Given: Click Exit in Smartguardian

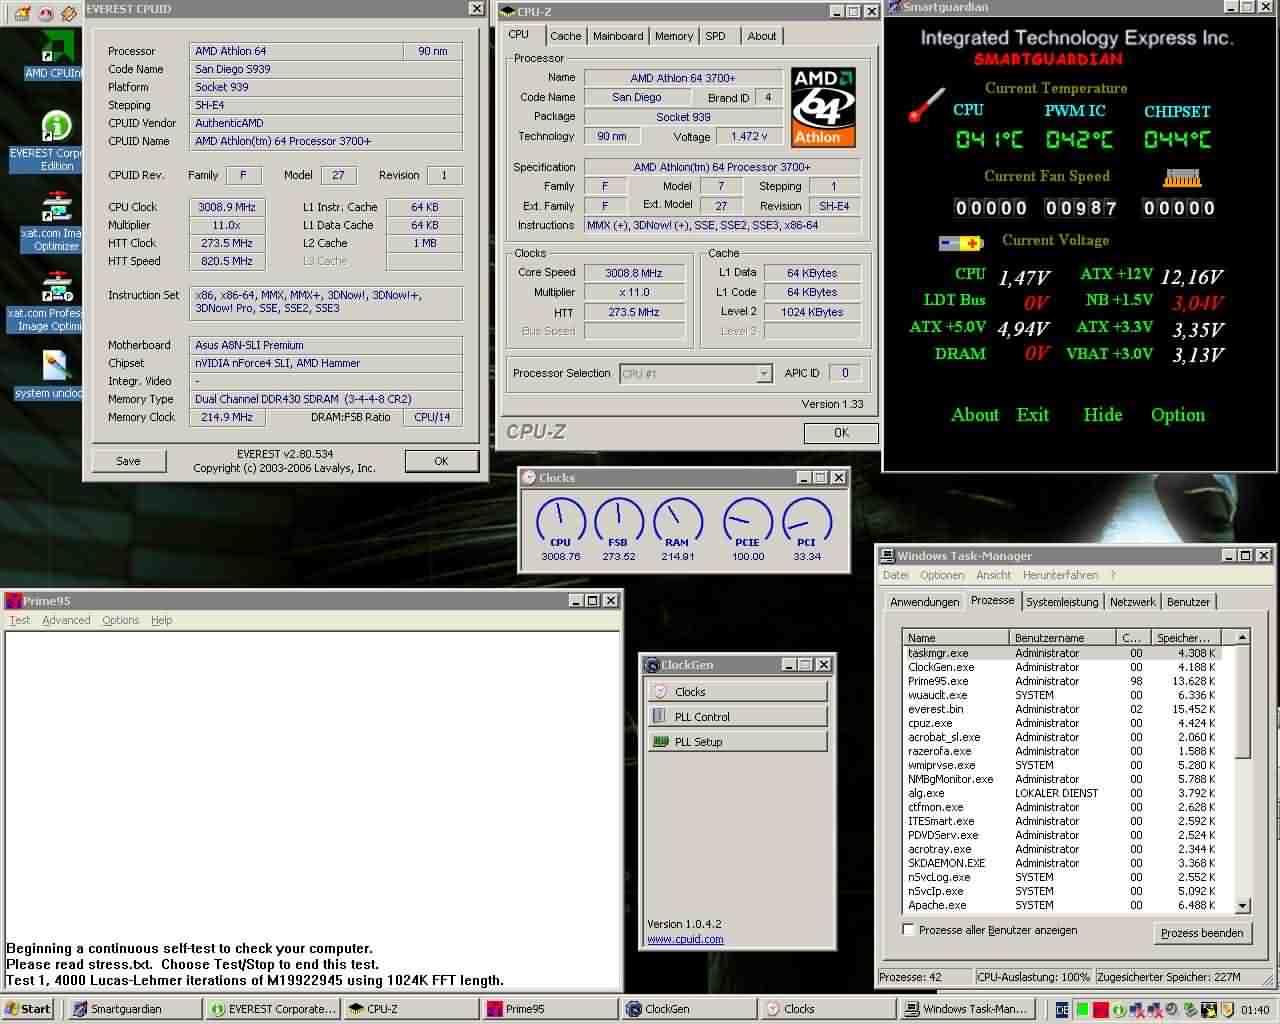Looking at the screenshot, I should click(x=1032, y=415).
